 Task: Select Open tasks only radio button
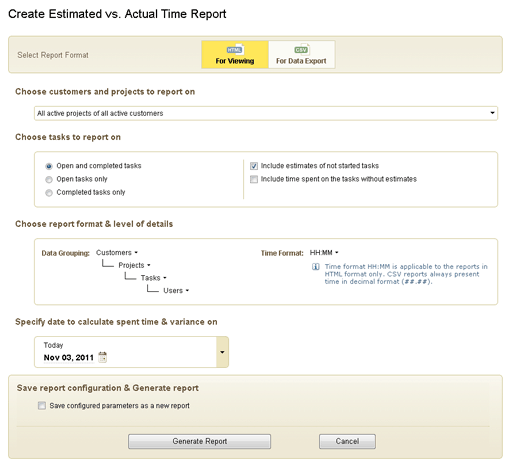pos(49,179)
